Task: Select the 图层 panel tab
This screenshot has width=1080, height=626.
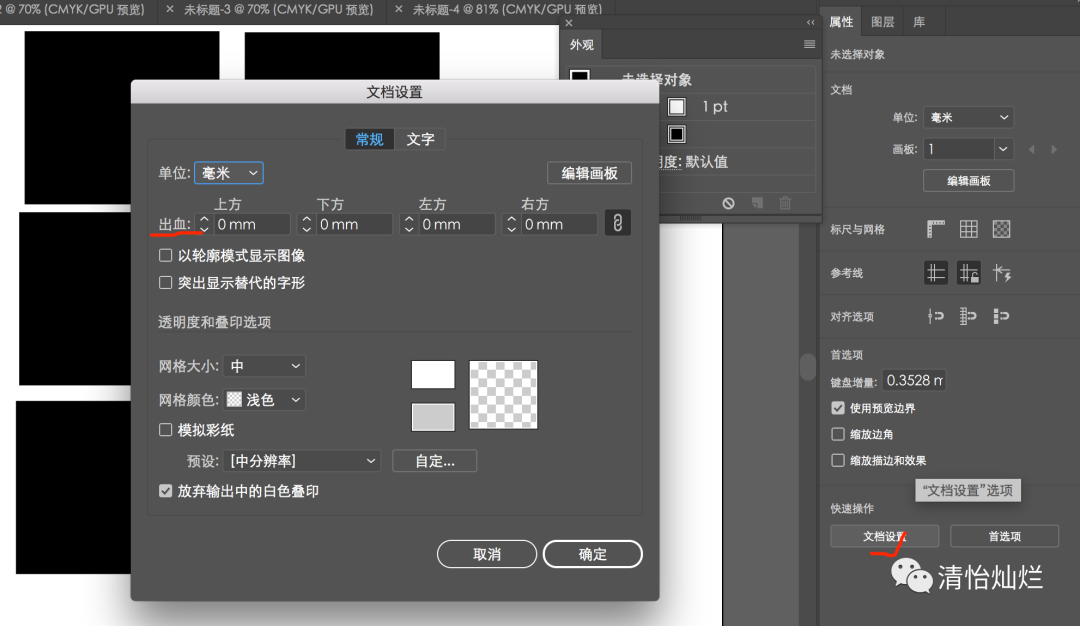Action: click(x=881, y=21)
